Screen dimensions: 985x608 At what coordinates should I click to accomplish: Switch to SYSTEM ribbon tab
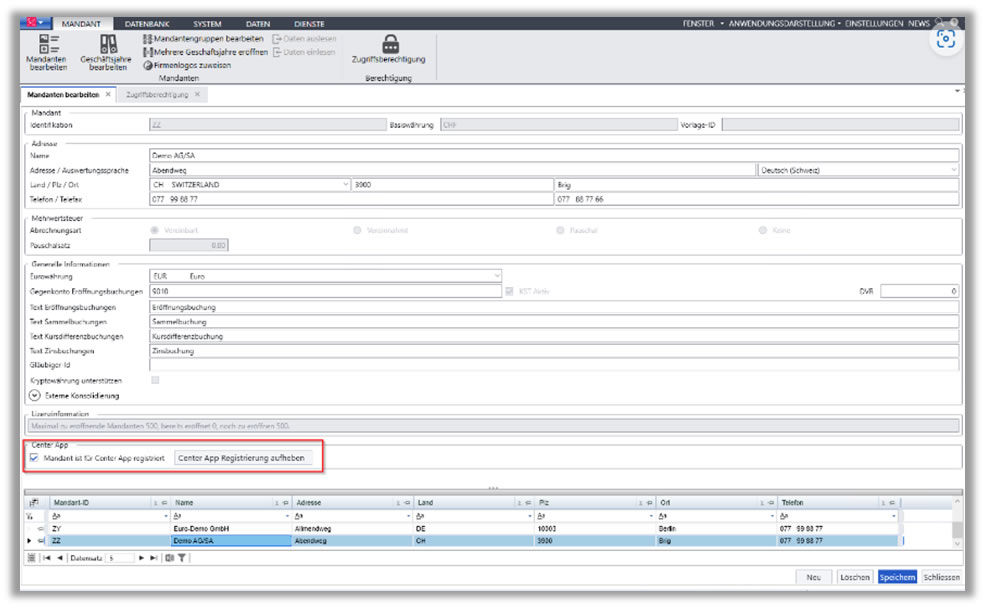pyautogui.click(x=207, y=24)
